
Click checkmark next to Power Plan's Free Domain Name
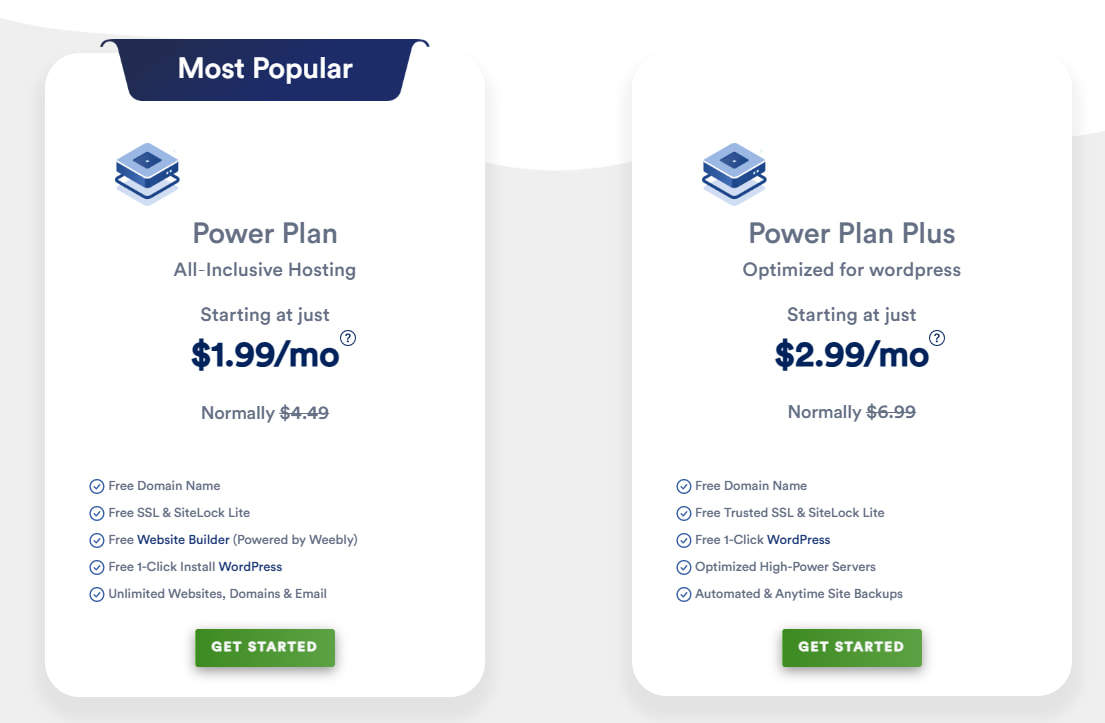point(97,487)
